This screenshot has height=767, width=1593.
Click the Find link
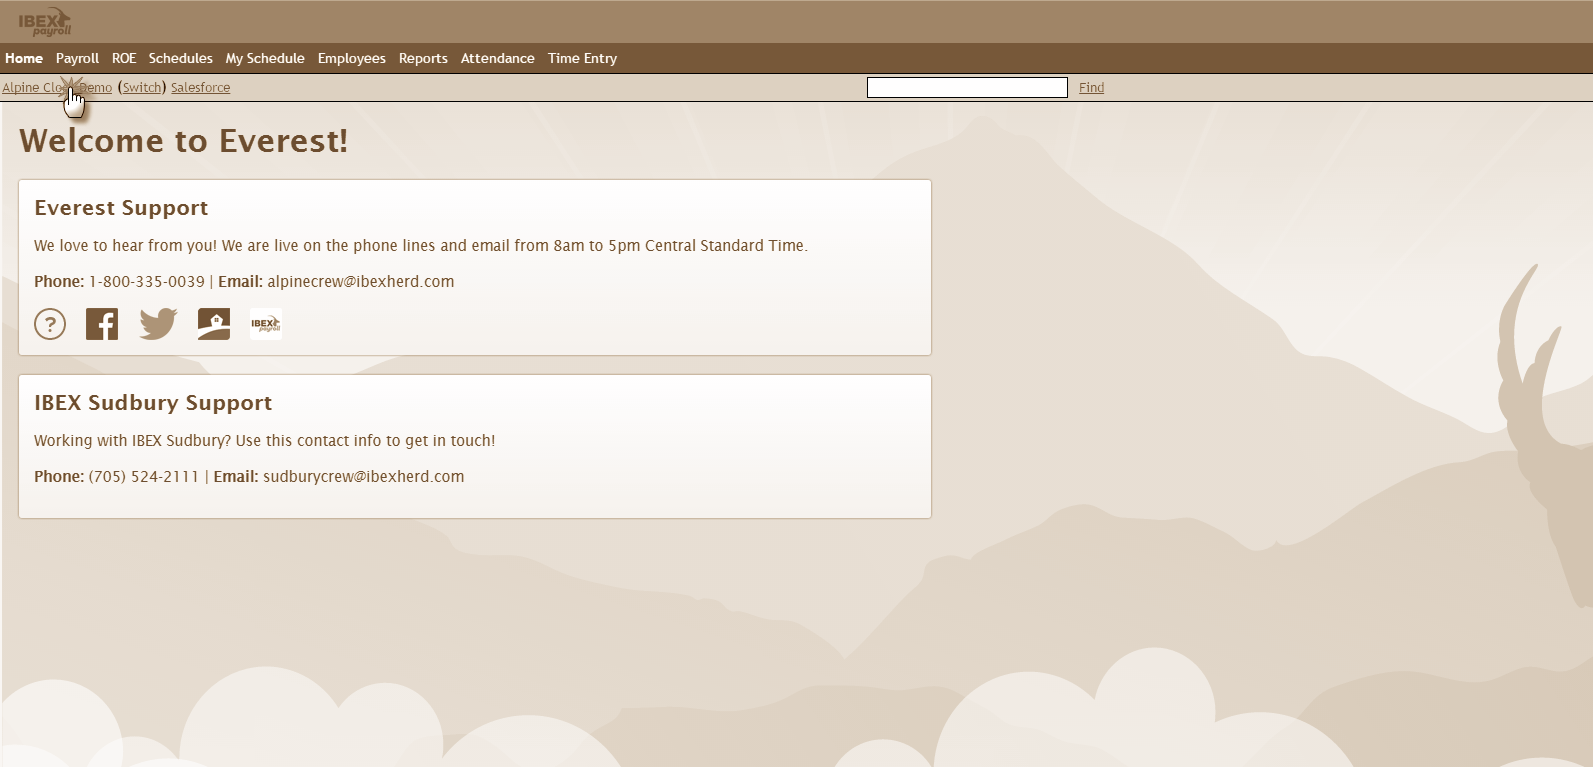coord(1091,87)
